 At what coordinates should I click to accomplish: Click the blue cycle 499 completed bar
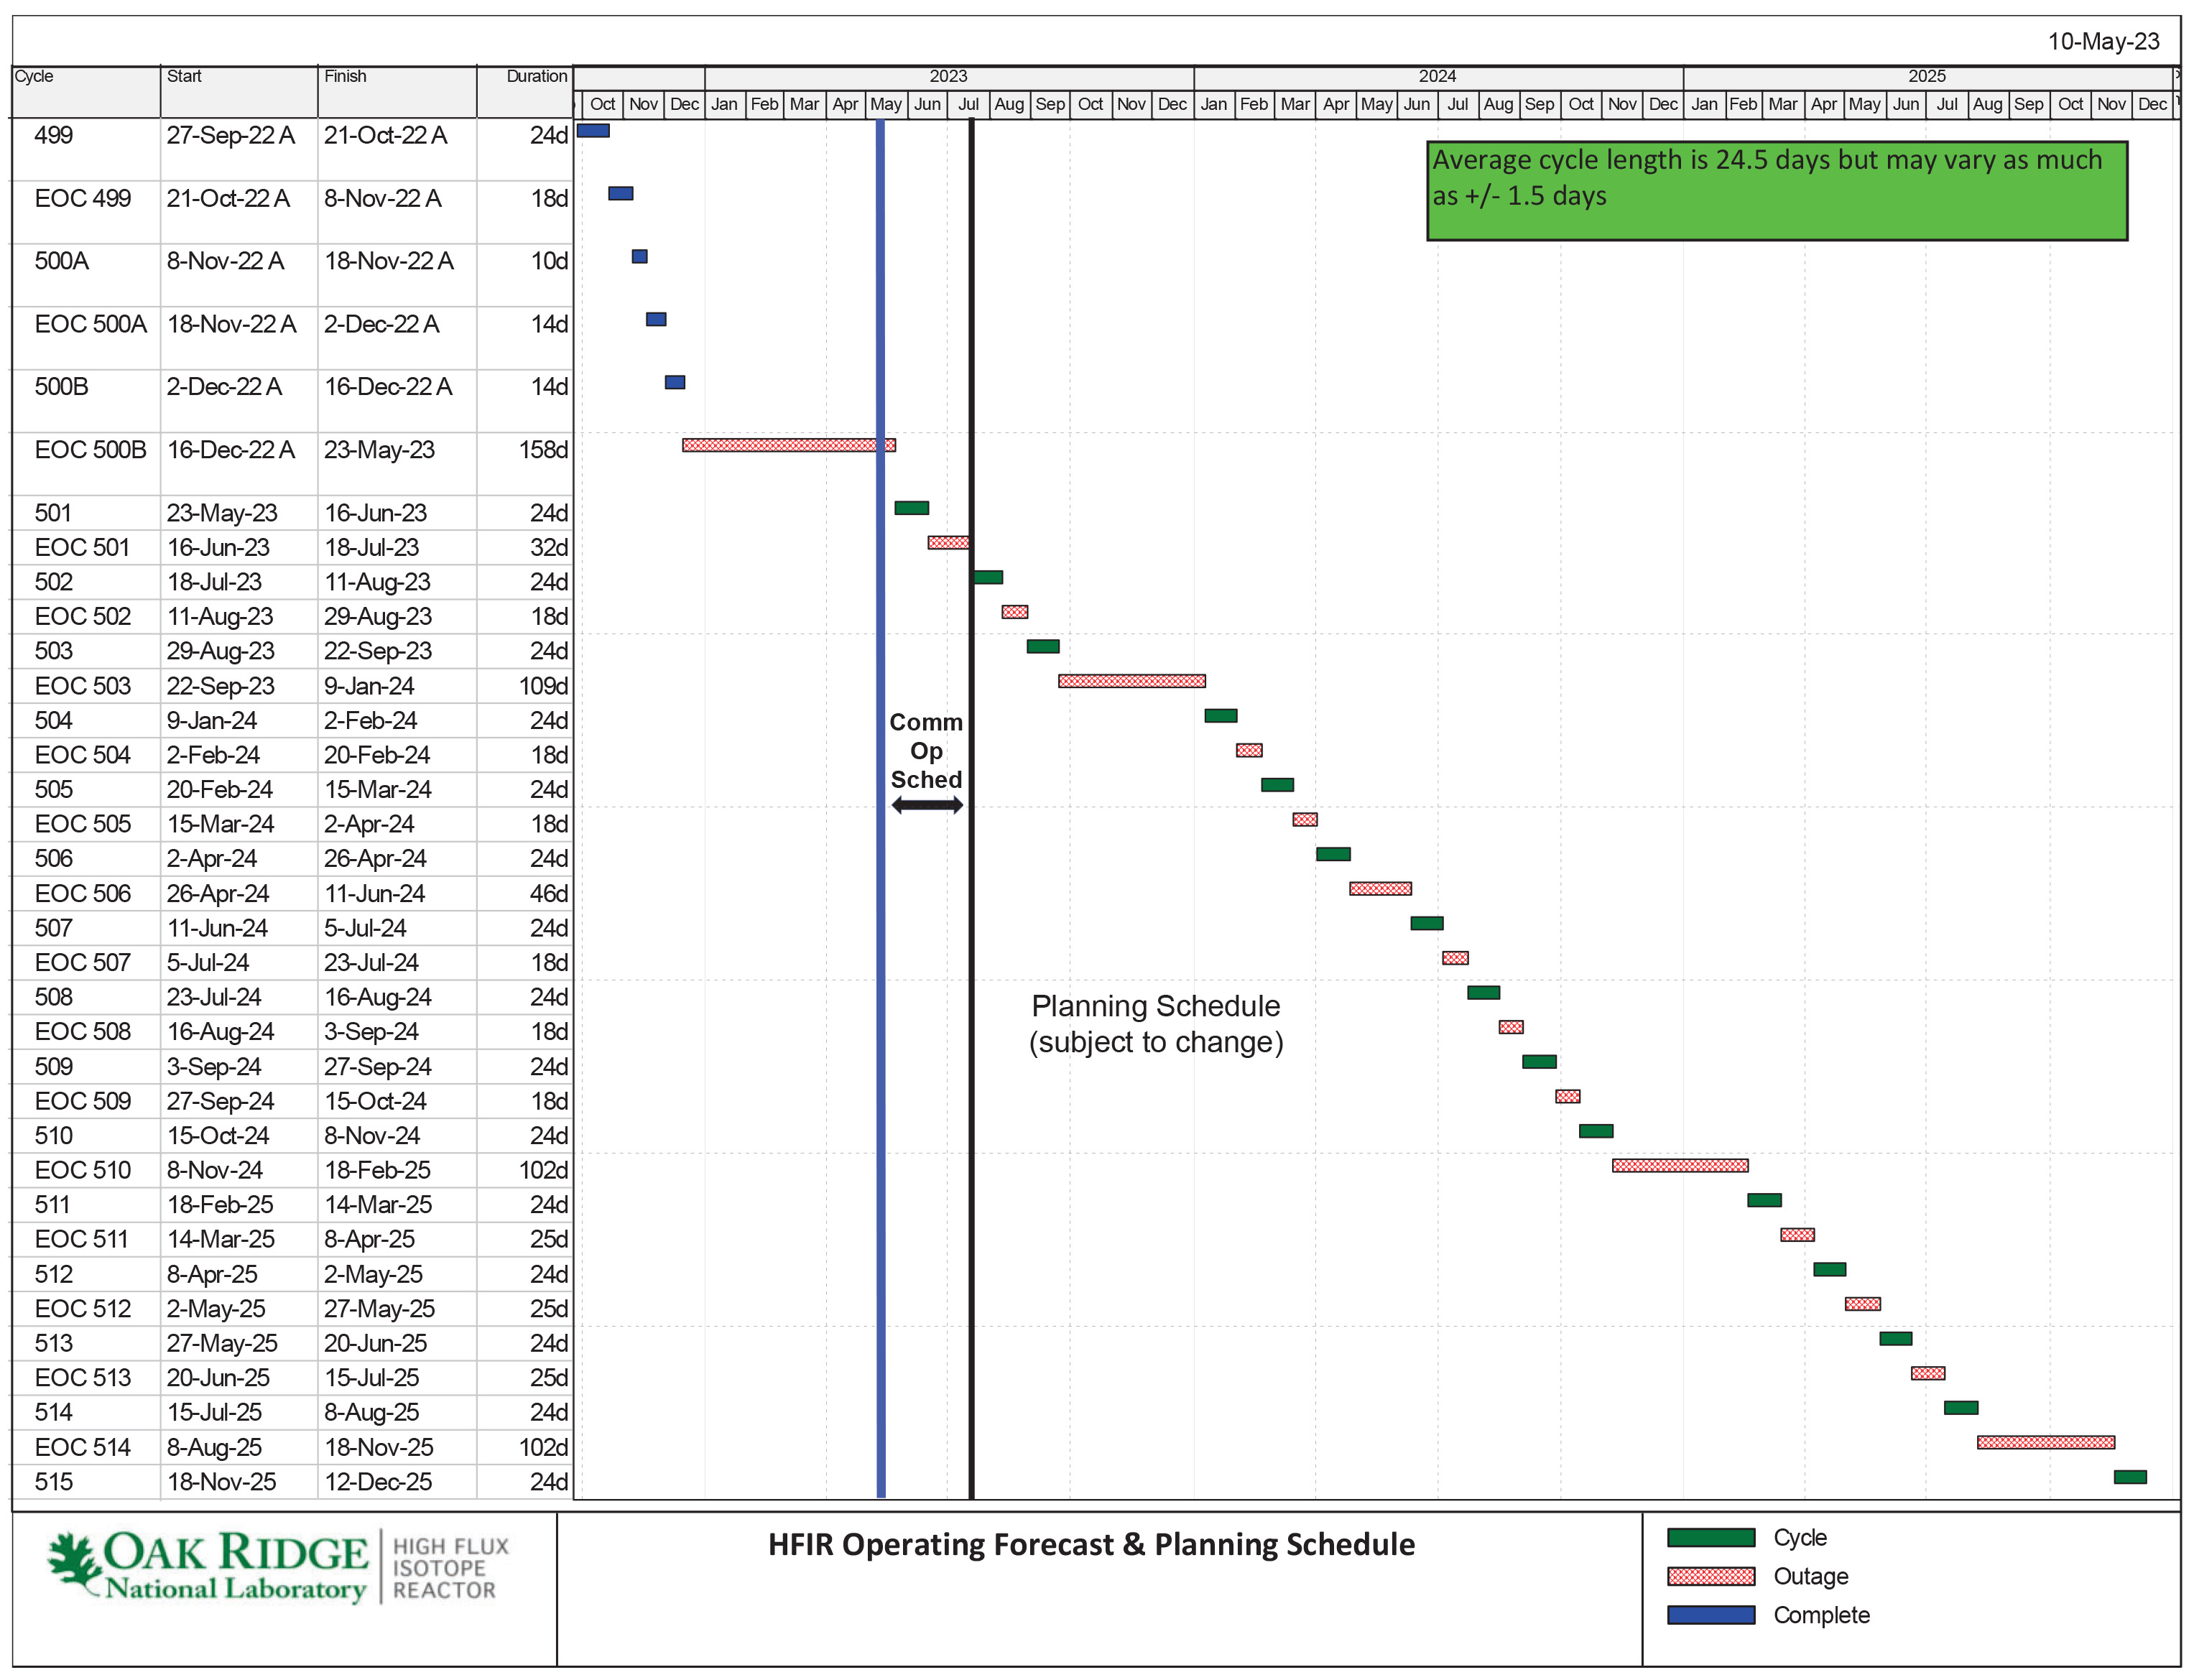(x=594, y=131)
